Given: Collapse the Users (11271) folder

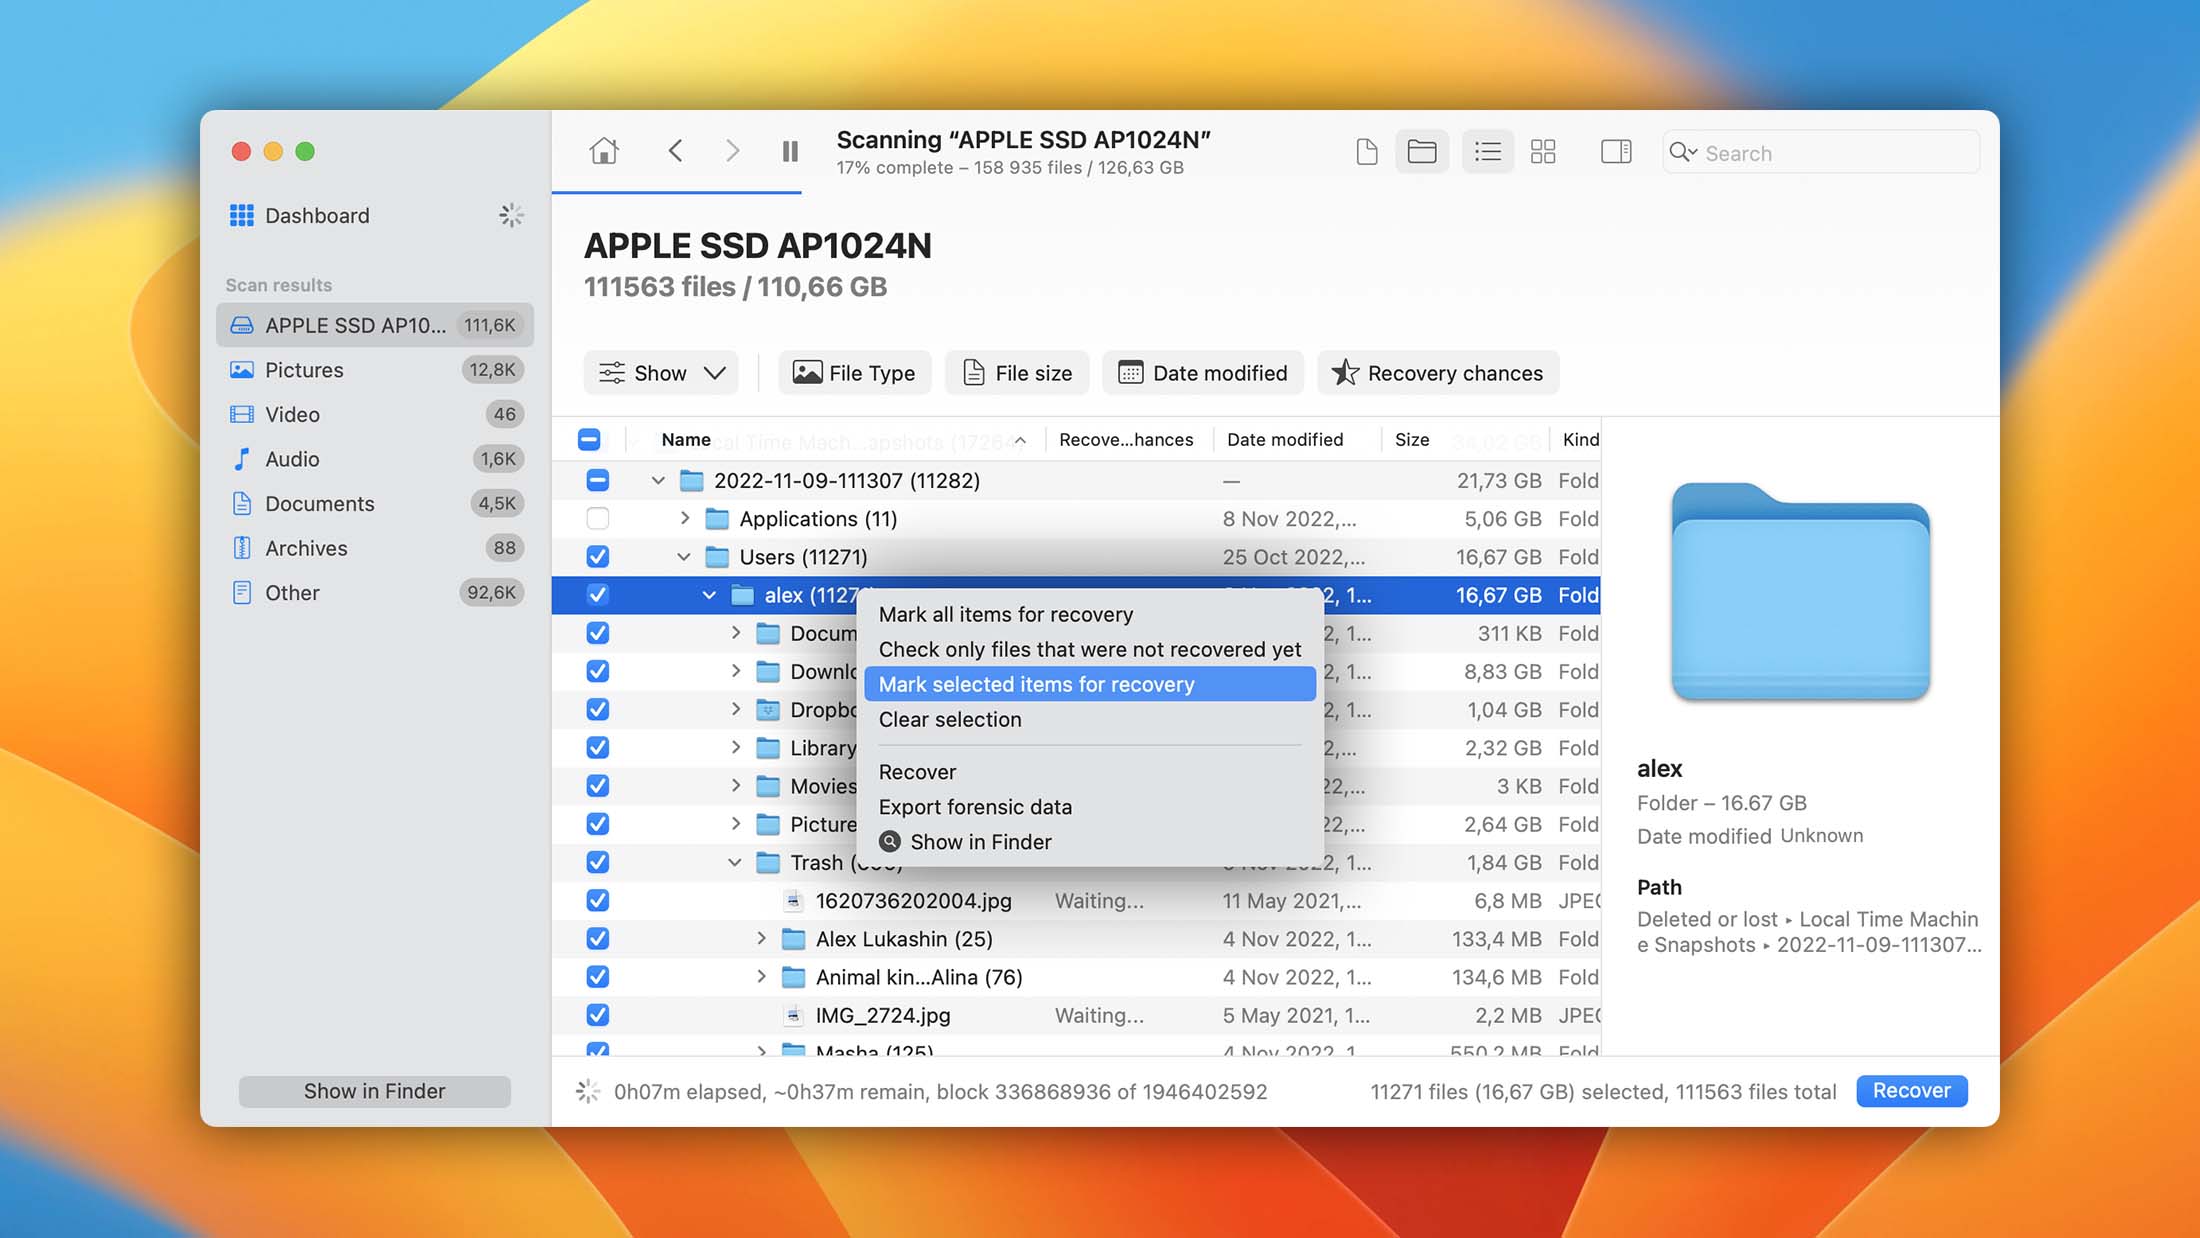Looking at the screenshot, I should coord(684,557).
